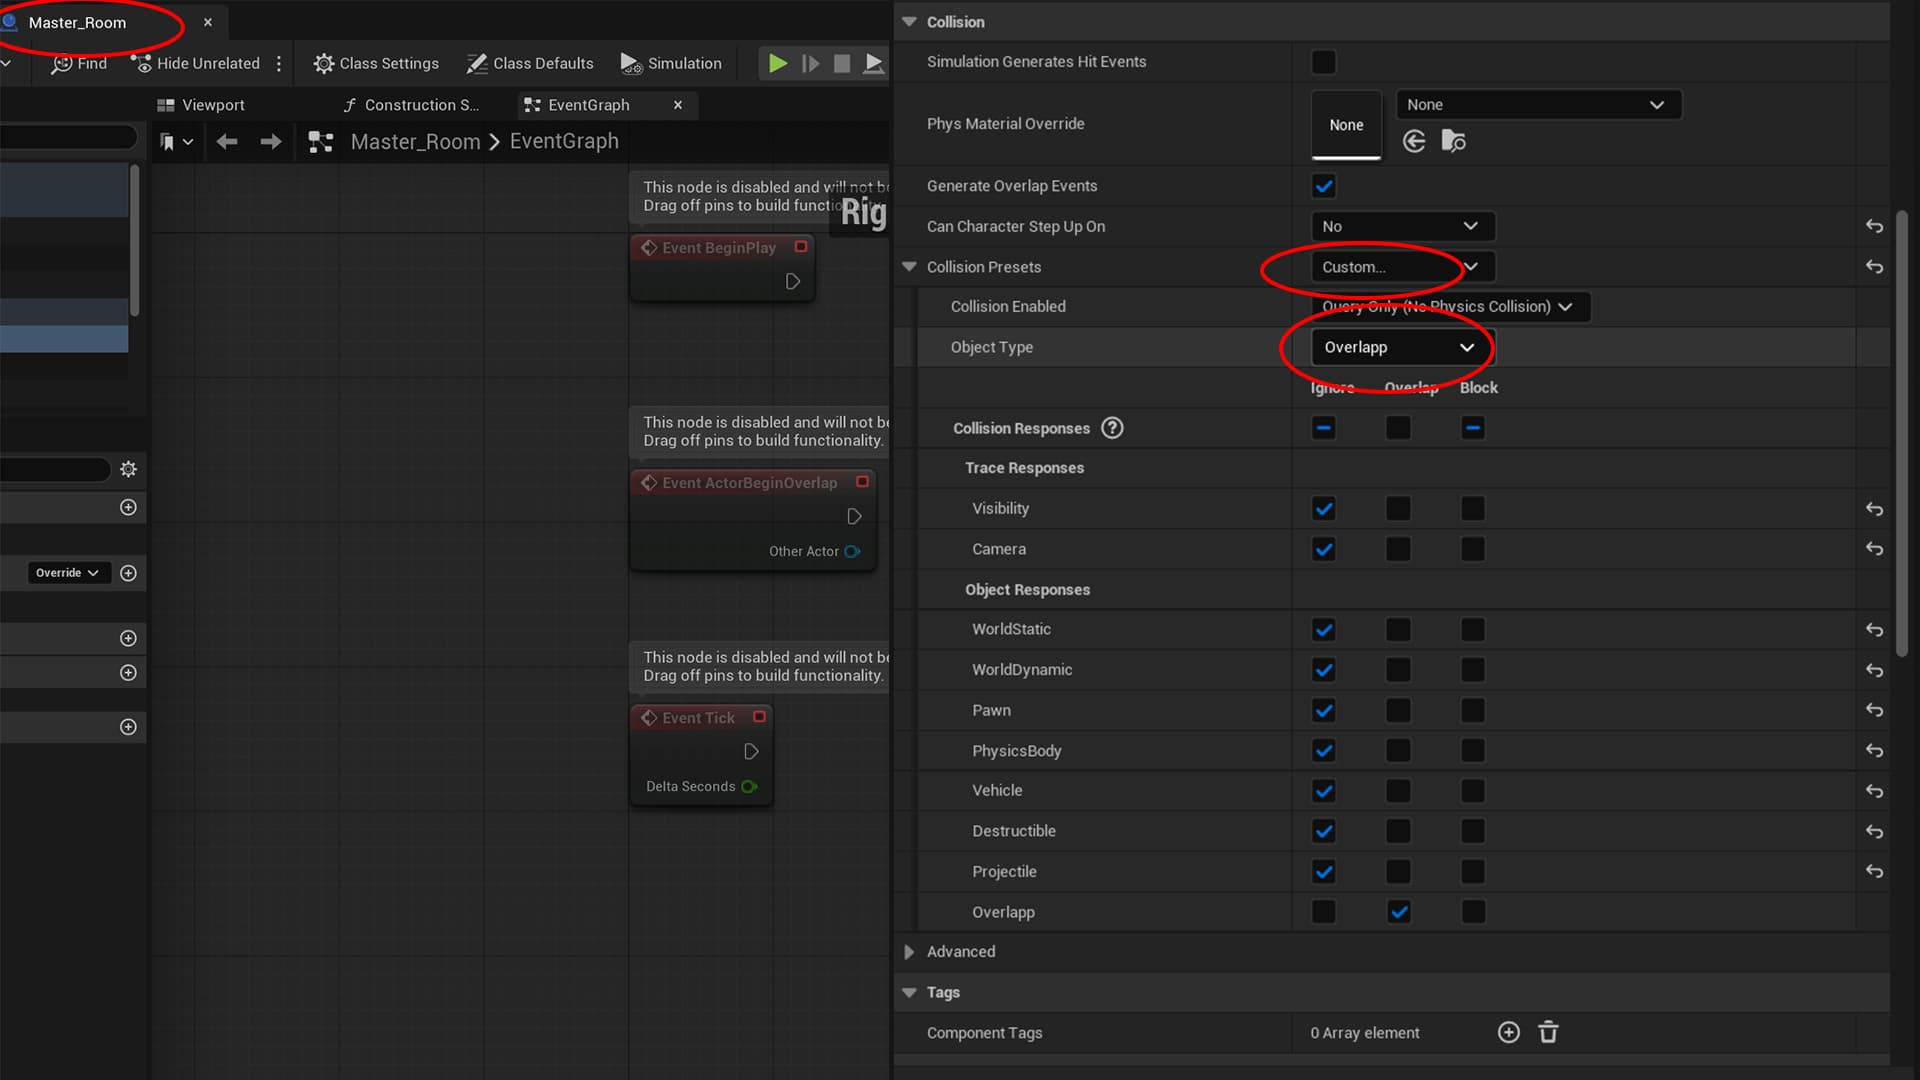Viewport: 1920px width, 1080px height.
Task: Toggle Generate Overlap Events checkbox
Action: click(1323, 186)
